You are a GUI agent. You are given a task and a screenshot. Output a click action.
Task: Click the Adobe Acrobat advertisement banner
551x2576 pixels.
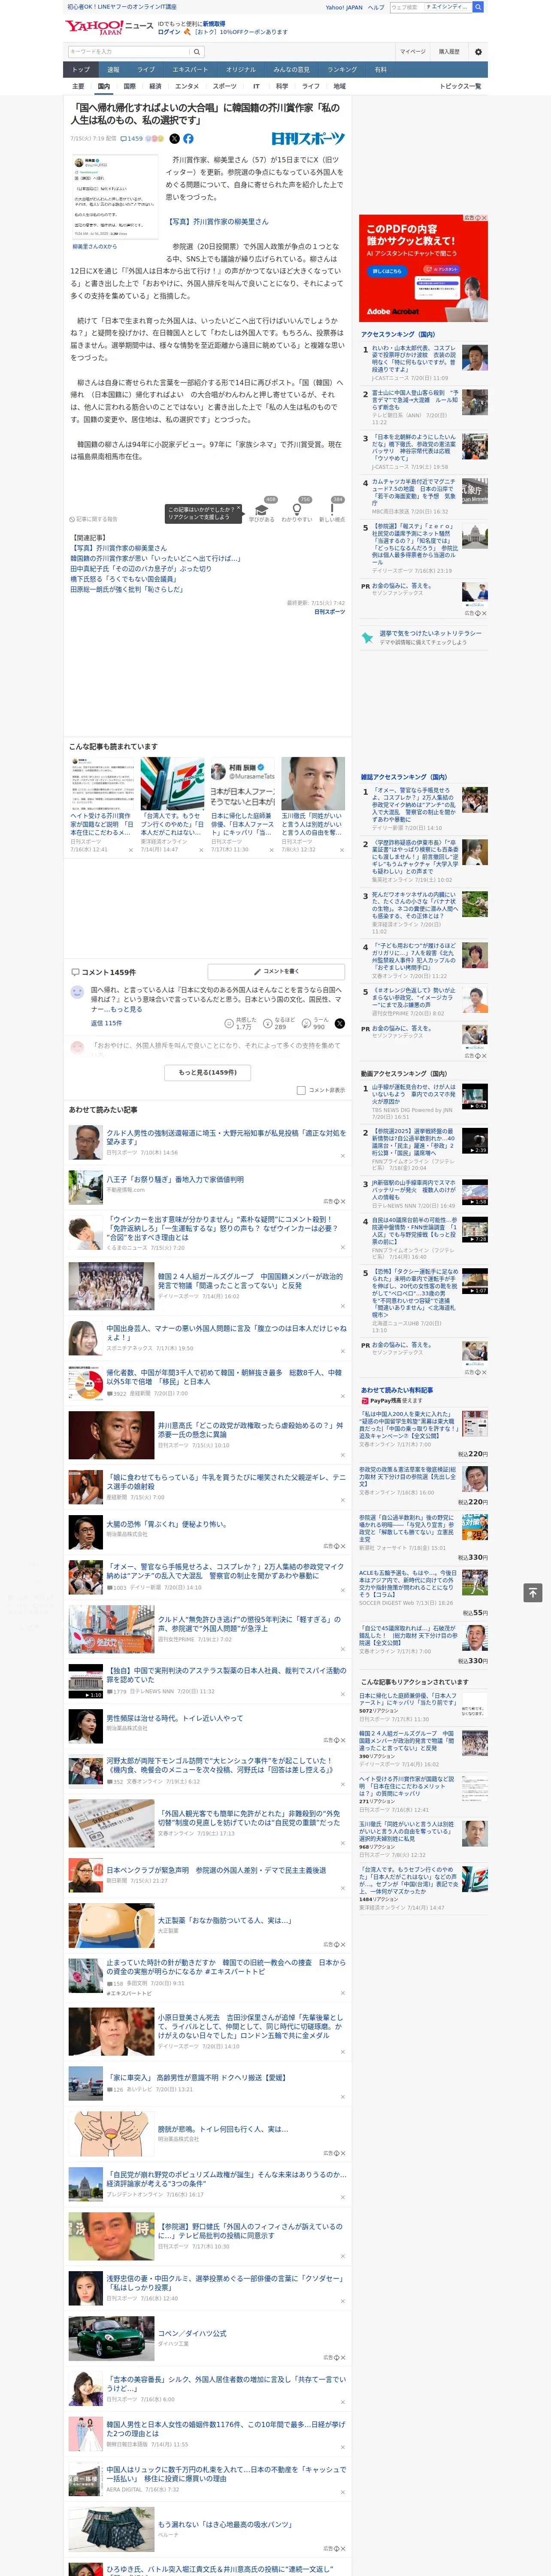coord(423,268)
